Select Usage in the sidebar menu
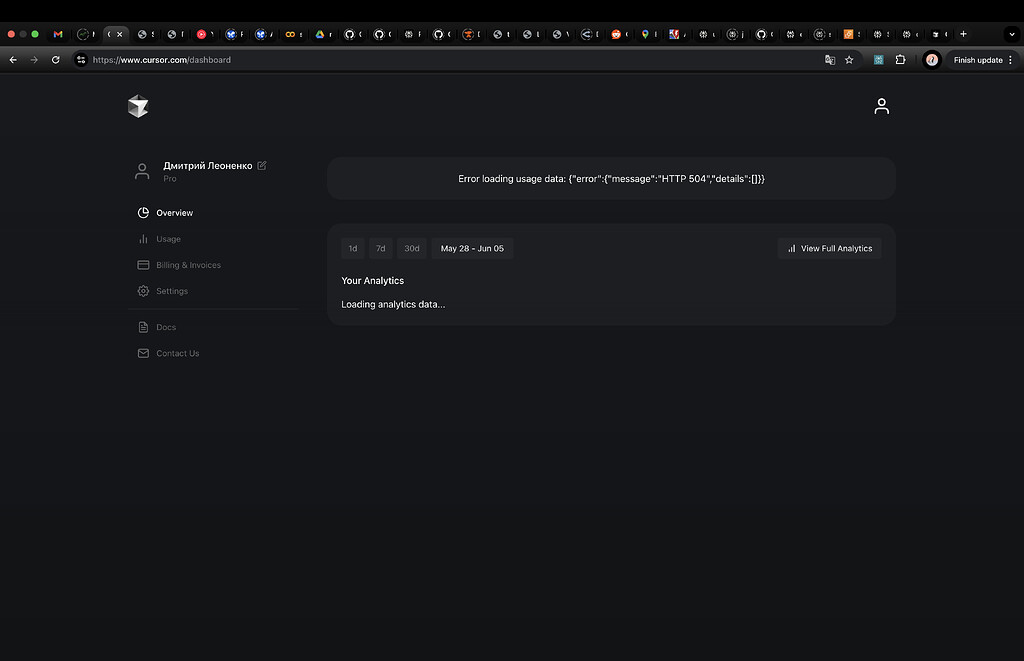The image size is (1024, 661). 168,239
